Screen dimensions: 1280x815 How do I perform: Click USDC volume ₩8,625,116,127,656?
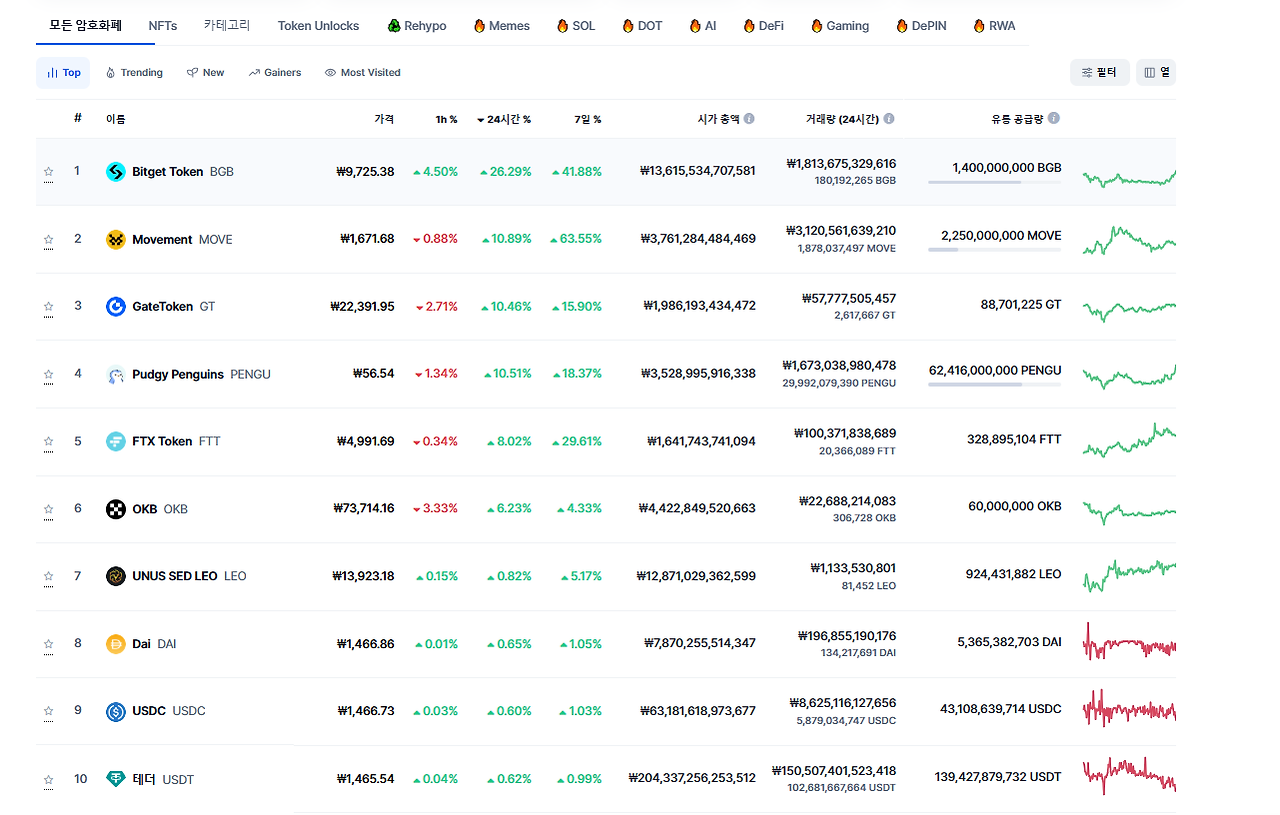[x=843, y=703]
